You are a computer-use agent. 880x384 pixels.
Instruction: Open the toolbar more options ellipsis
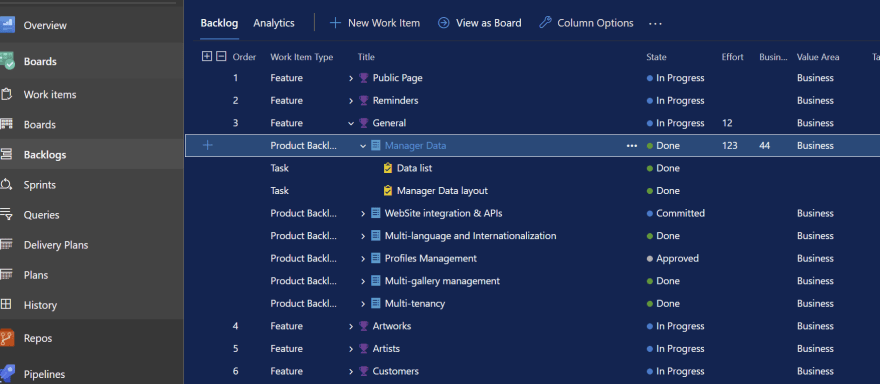tap(655, 24)
